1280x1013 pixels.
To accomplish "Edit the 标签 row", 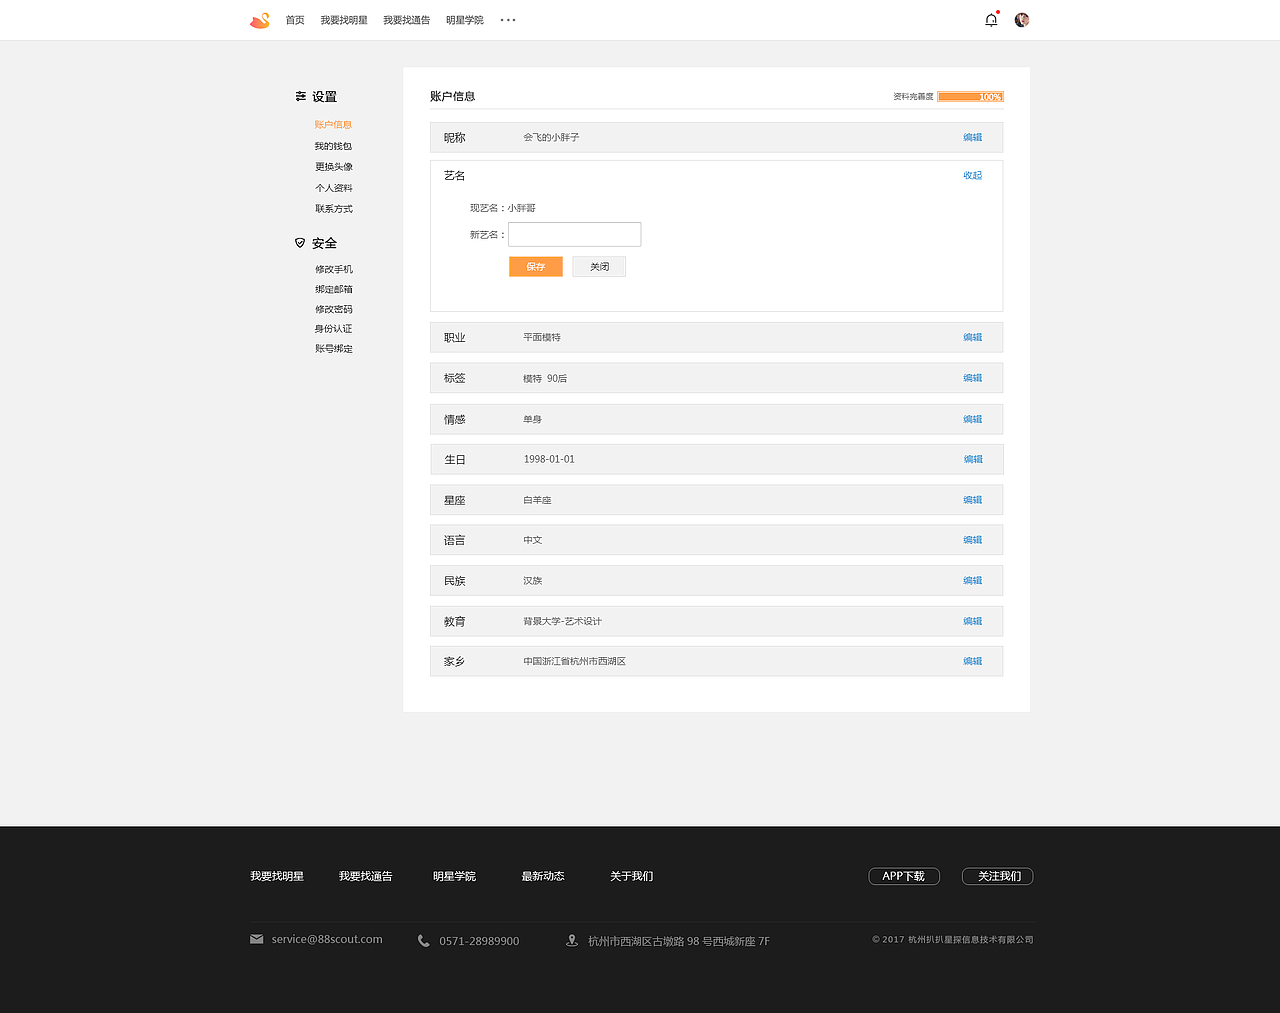I will point(972,378).
